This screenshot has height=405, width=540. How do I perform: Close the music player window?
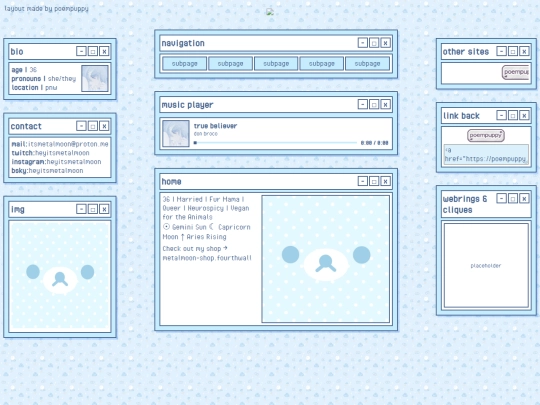click(385, 104)
